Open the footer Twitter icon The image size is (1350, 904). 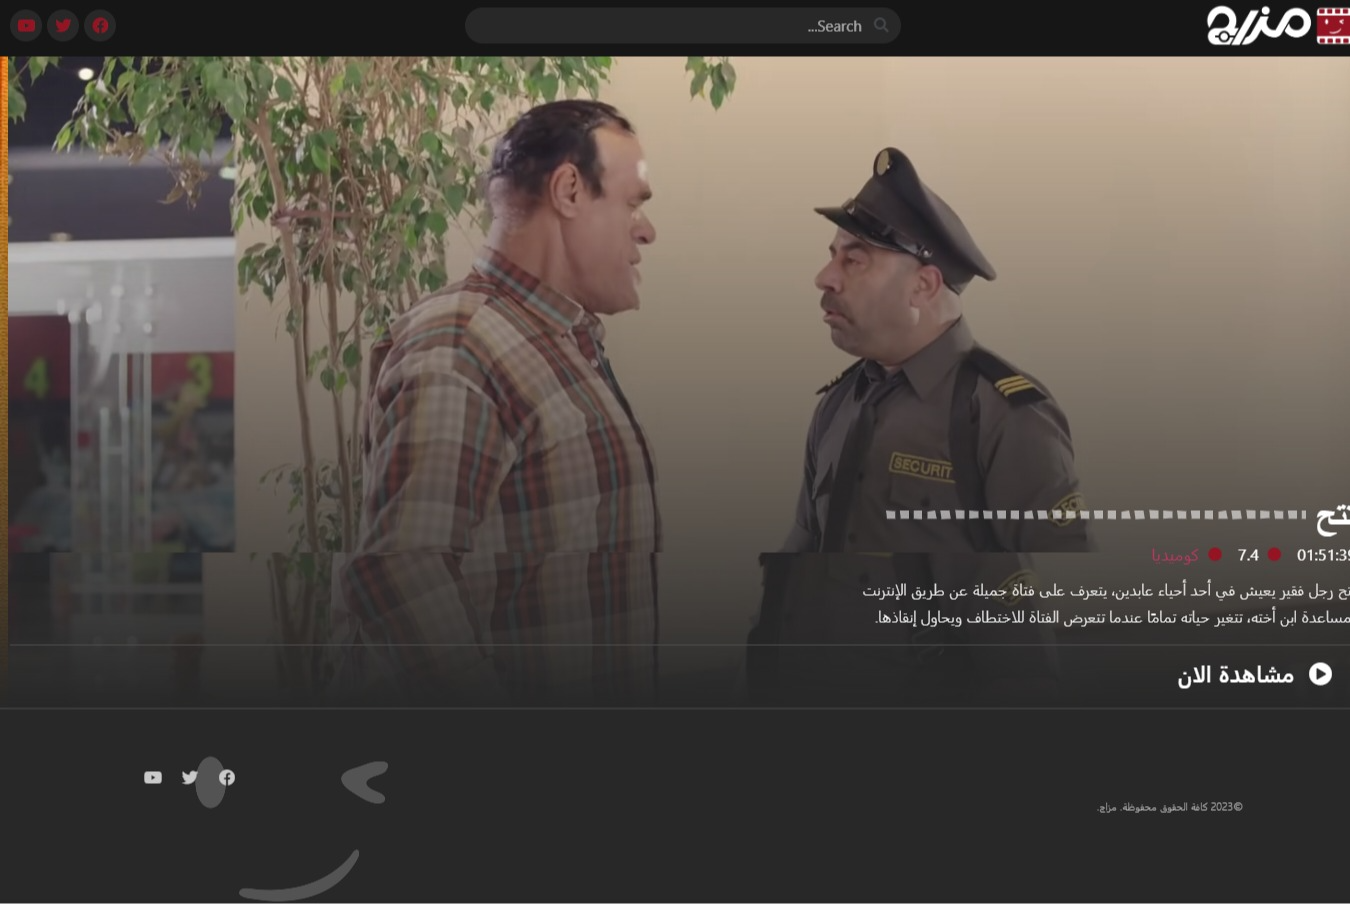tap(190, 777)
